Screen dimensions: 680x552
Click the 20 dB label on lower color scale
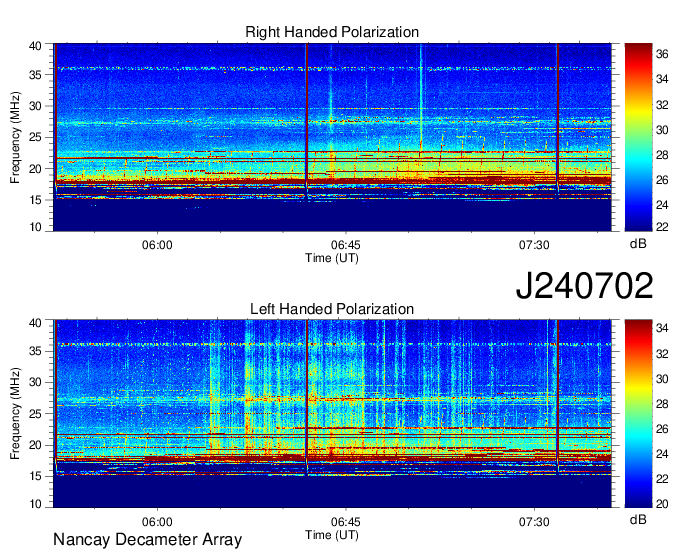[662, 503]
